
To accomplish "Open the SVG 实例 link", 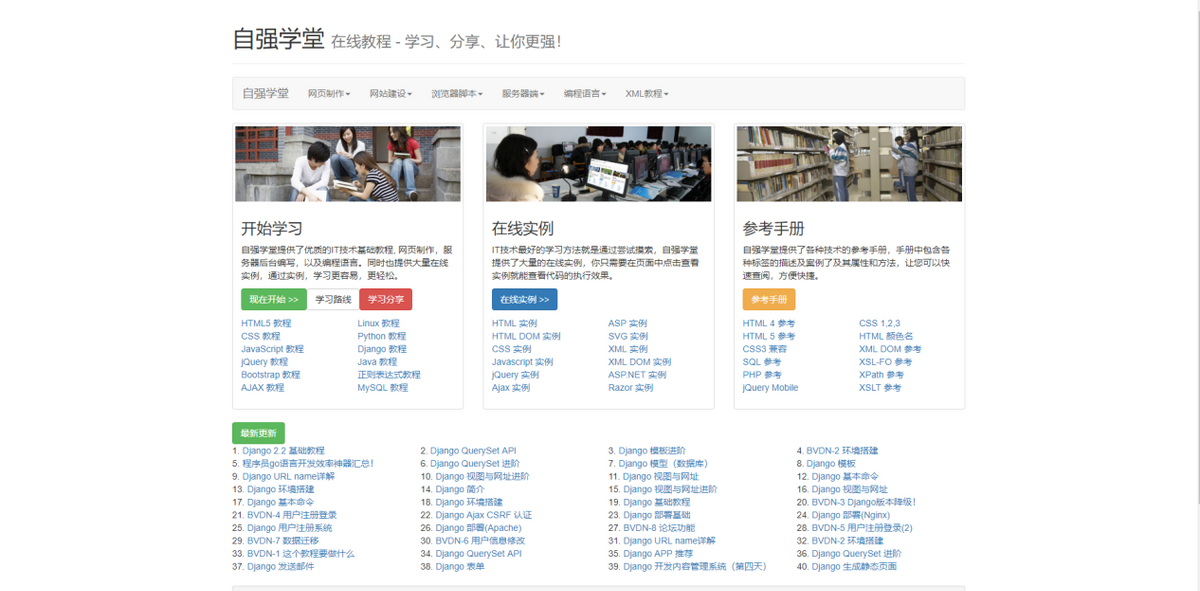I will 628,336.
